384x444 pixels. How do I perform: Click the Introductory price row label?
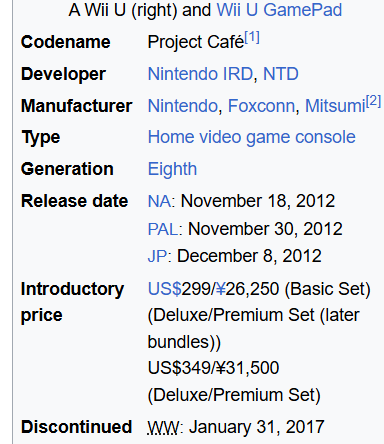point(72,302)
